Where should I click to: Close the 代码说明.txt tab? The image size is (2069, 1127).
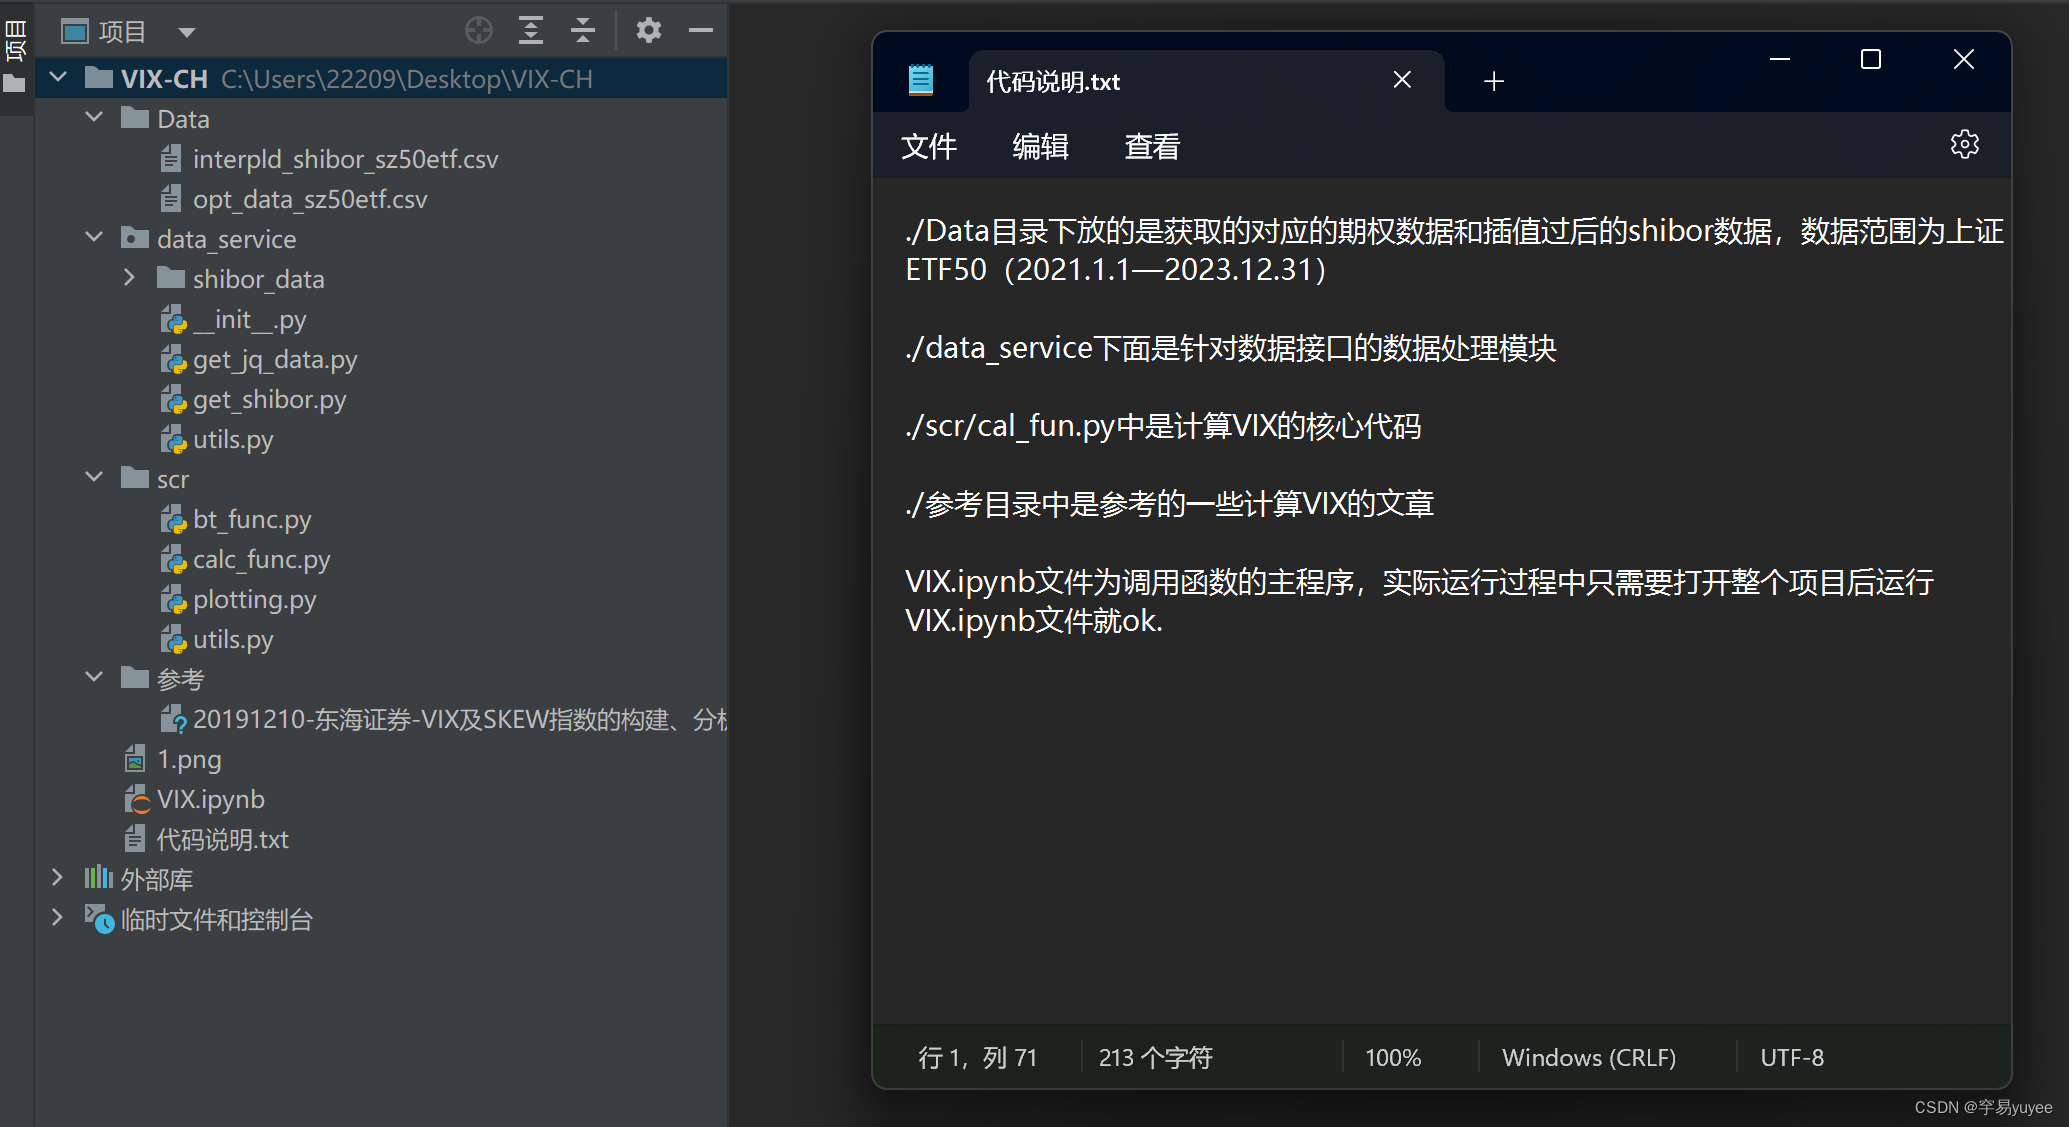(x=1402, y=80)
